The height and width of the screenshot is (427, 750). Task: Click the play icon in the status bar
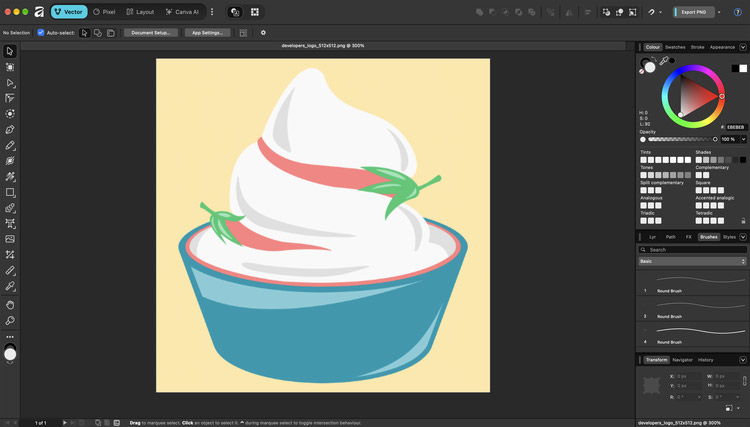point(65,423)
